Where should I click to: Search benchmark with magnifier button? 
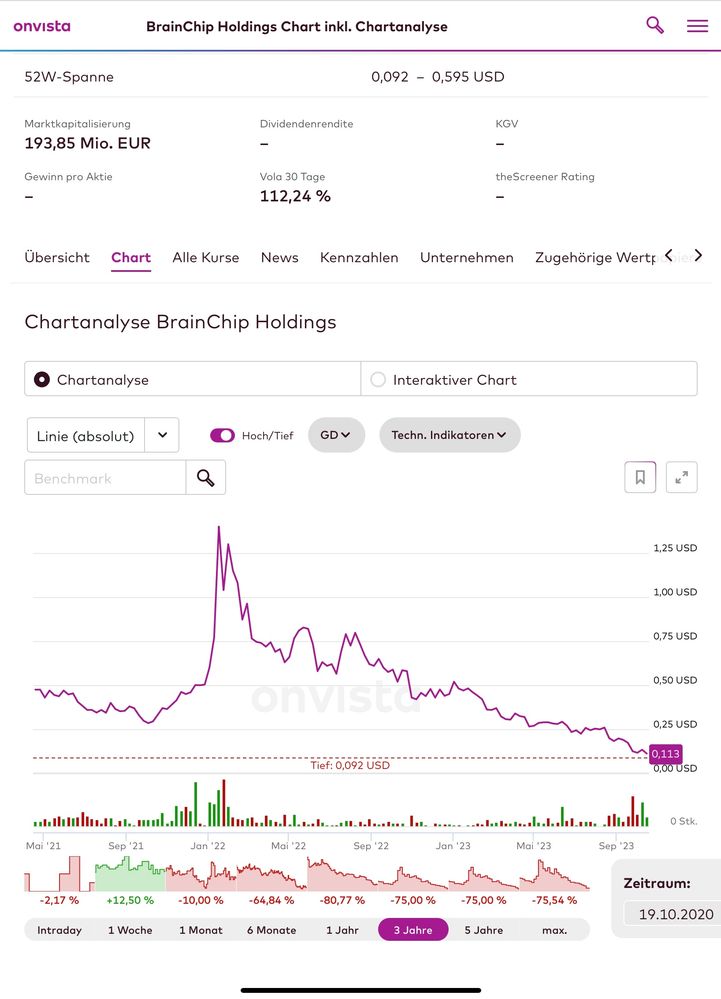point(206,478)
